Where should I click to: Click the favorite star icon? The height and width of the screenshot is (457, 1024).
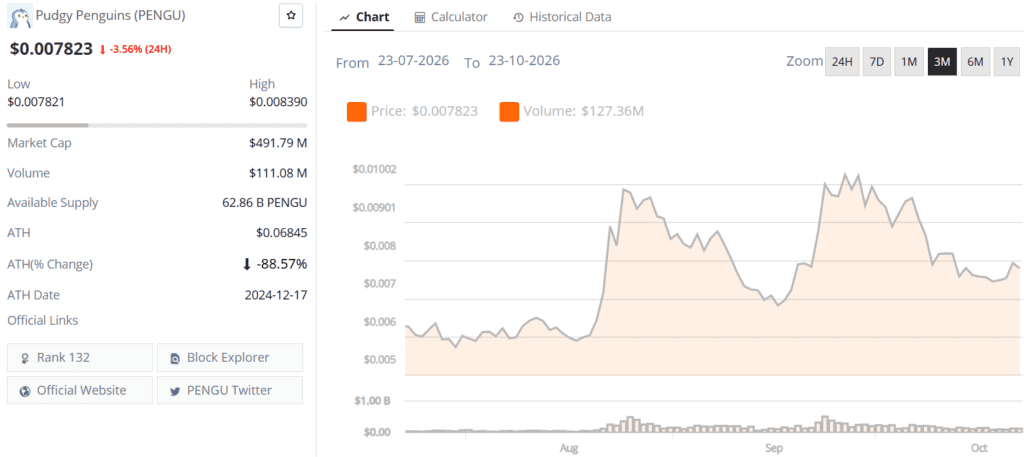coord(291,16)
